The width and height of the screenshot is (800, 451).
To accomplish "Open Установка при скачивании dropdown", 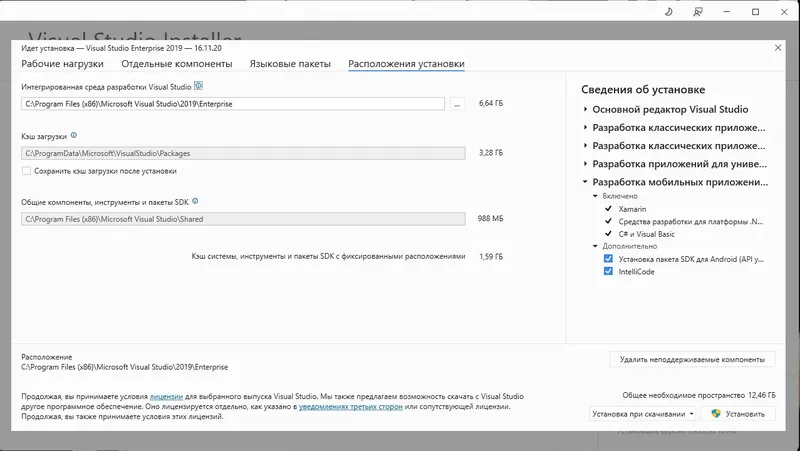I will coord(642,414).
